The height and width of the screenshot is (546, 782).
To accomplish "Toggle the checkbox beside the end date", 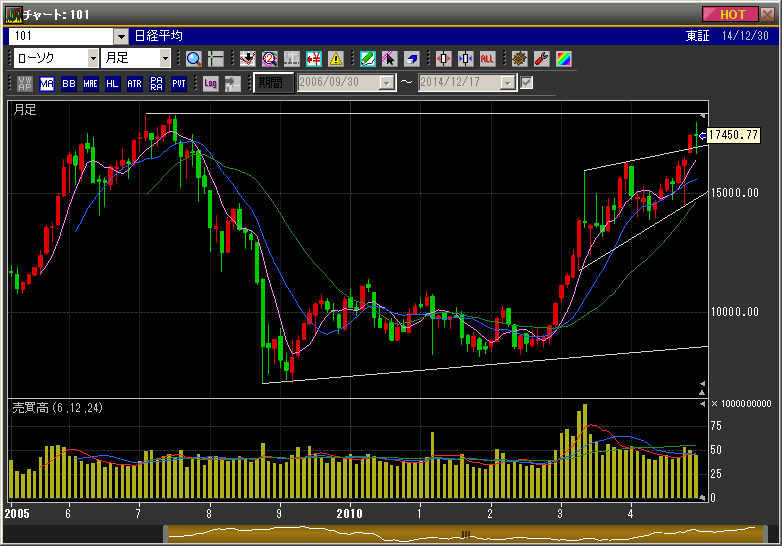I will (527, 83).
